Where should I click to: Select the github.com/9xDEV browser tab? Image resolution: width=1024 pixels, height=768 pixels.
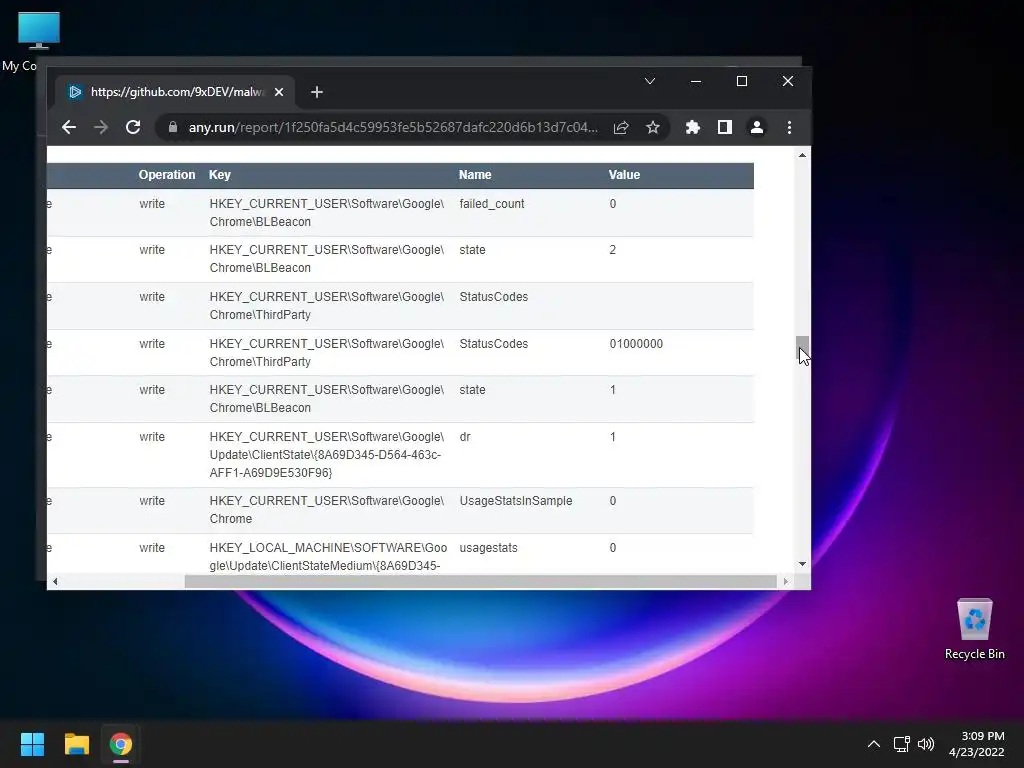tap(174, 92)
